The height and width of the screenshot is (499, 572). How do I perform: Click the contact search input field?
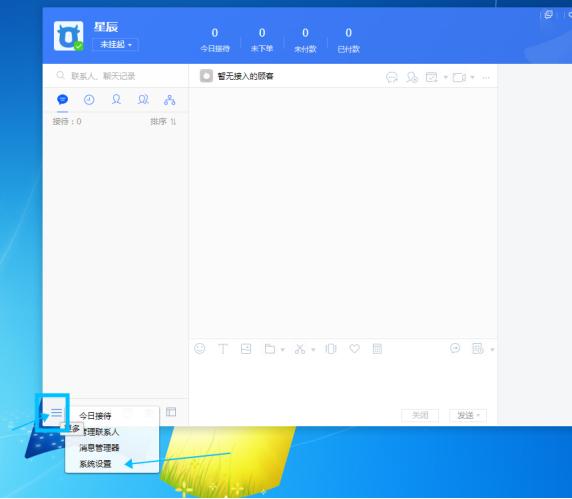click(116, 76)
